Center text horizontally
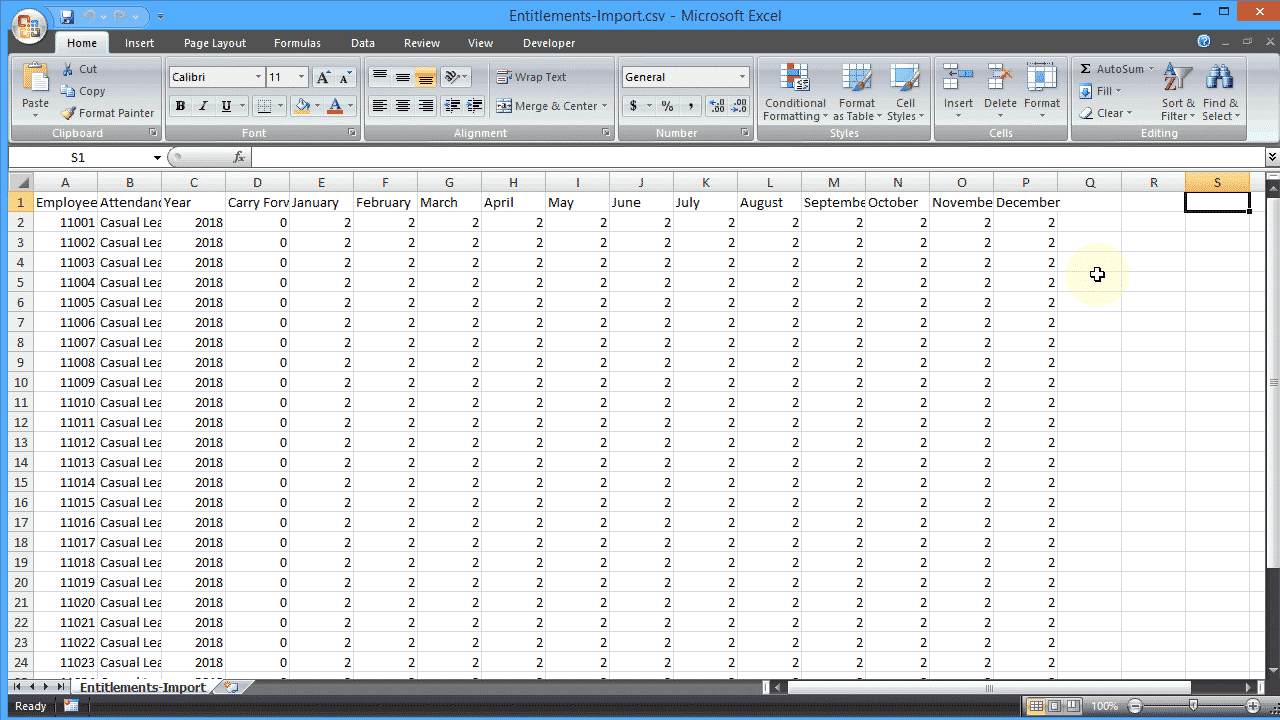The width and height of the screenshot is (1280, 720). 402,106
